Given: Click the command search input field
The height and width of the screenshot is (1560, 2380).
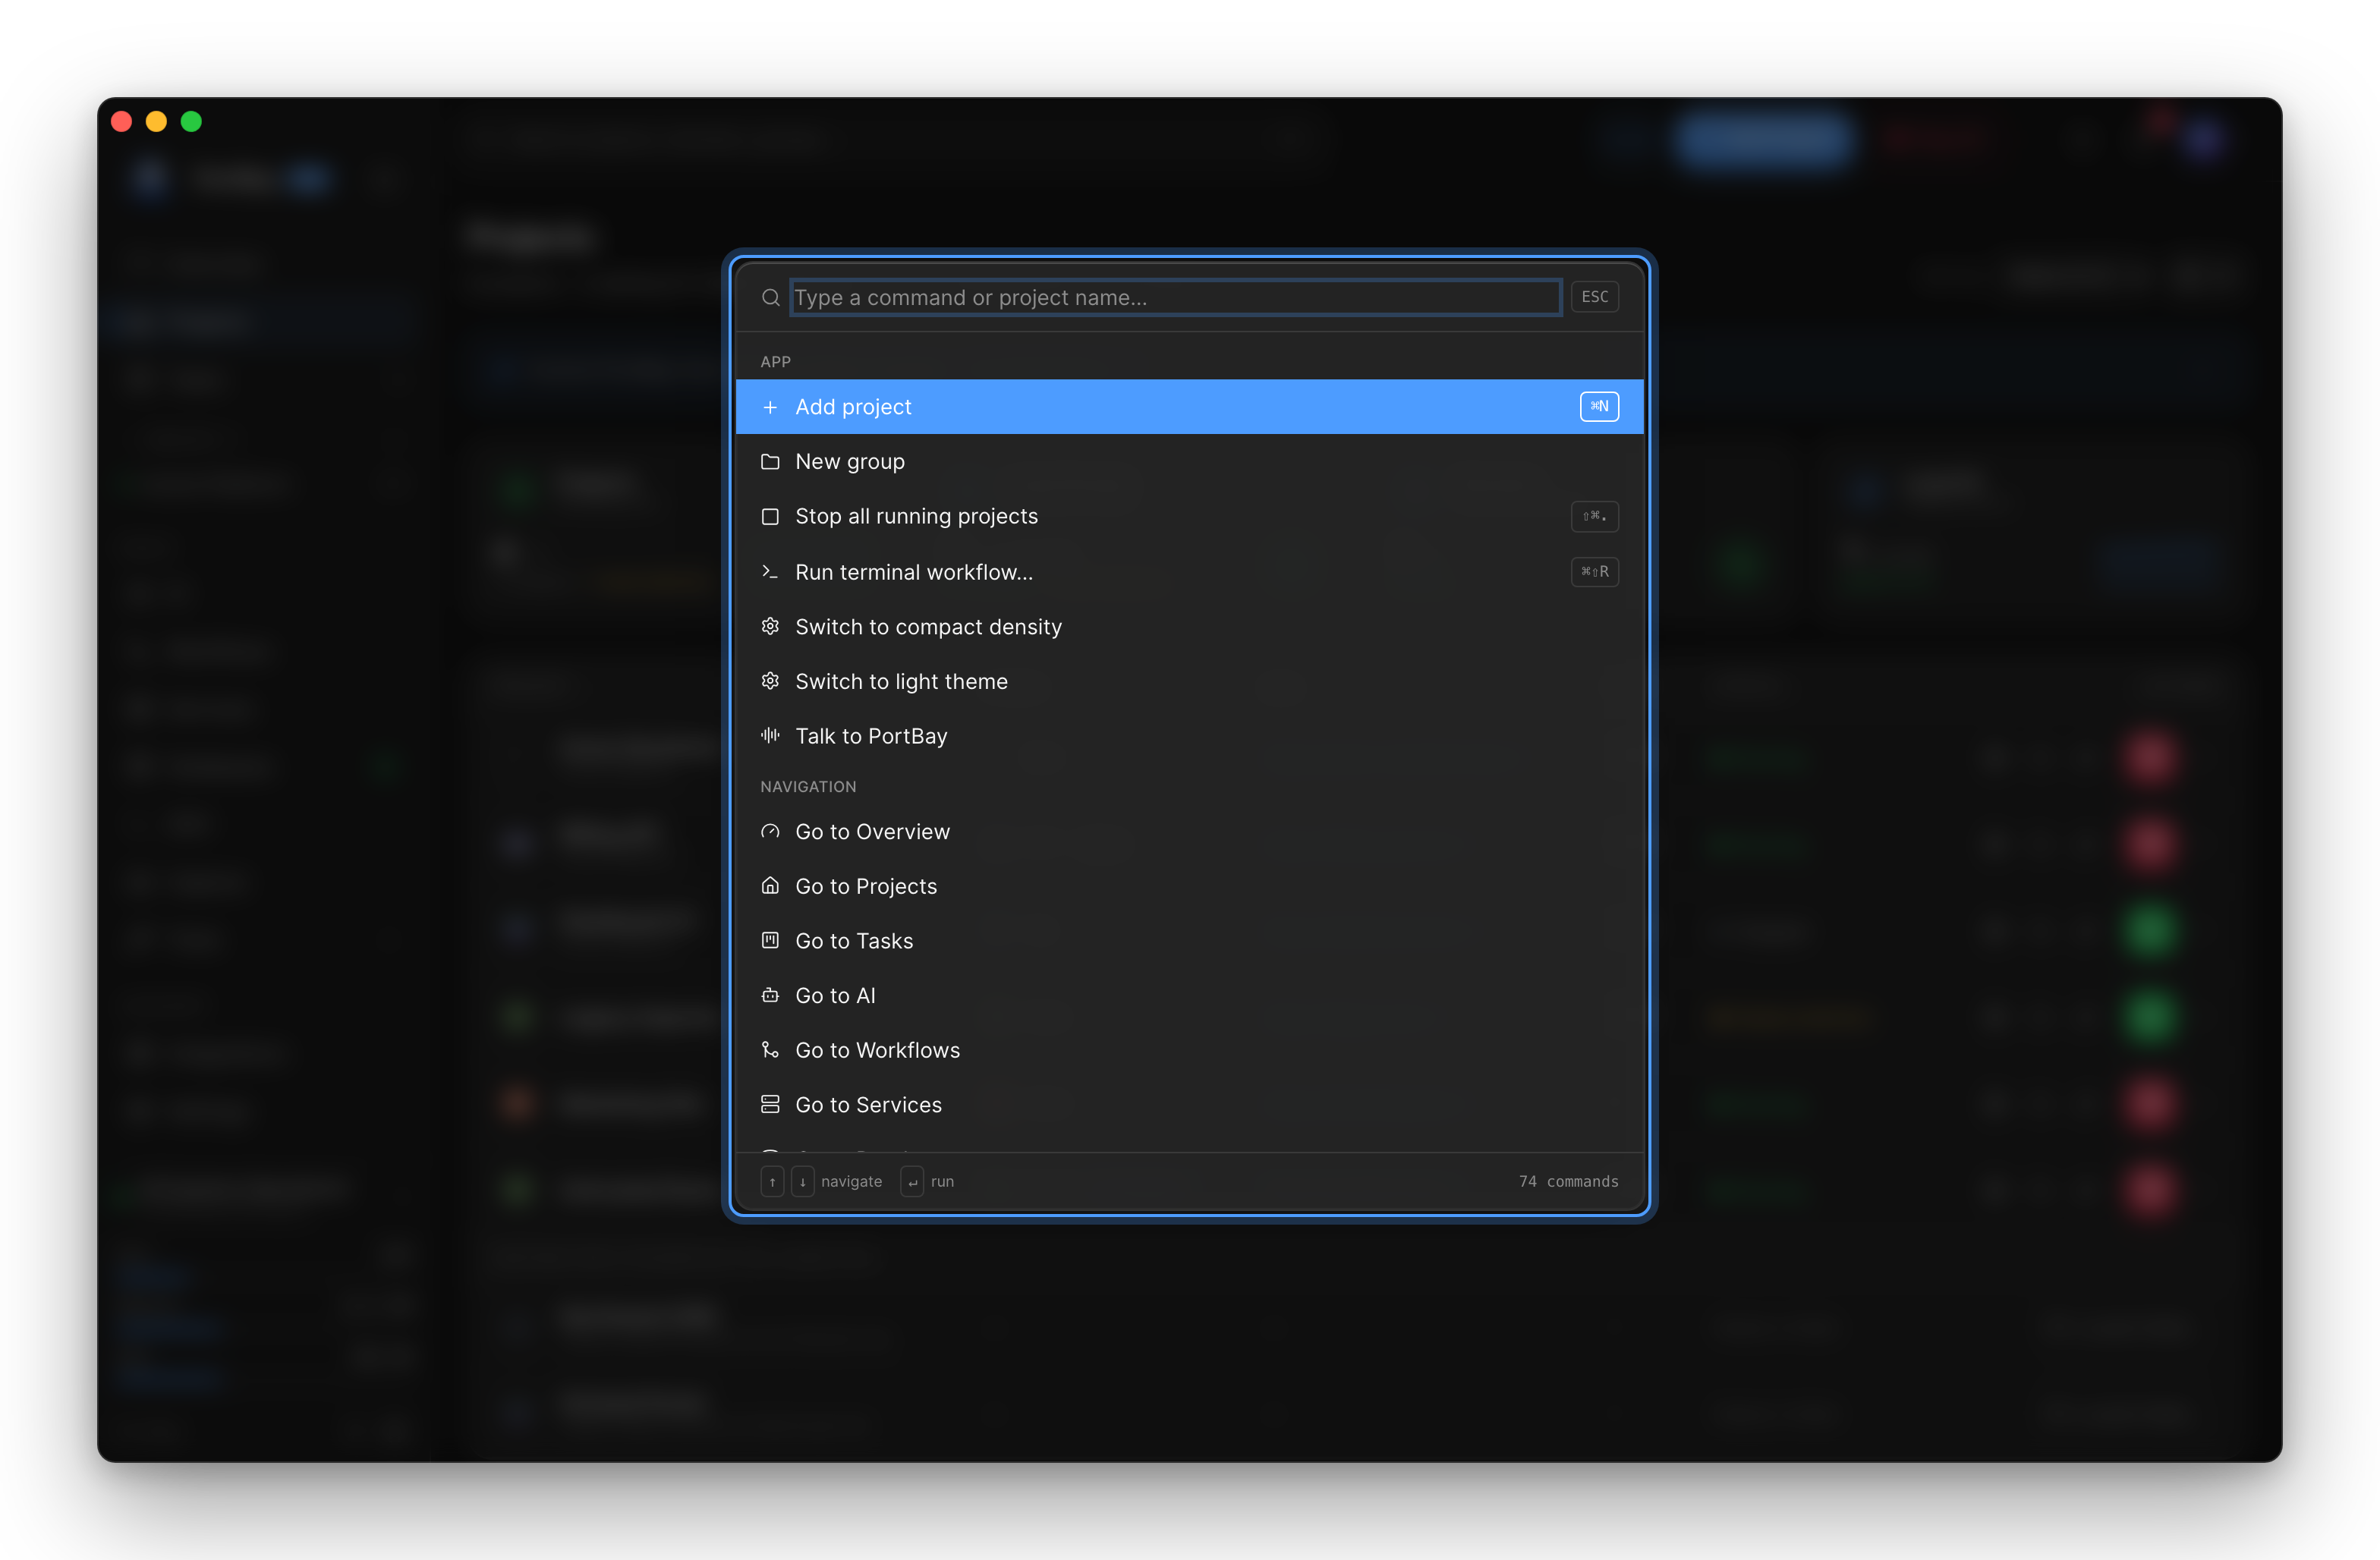Looking at the screenshot, I should pos(1175,298).
